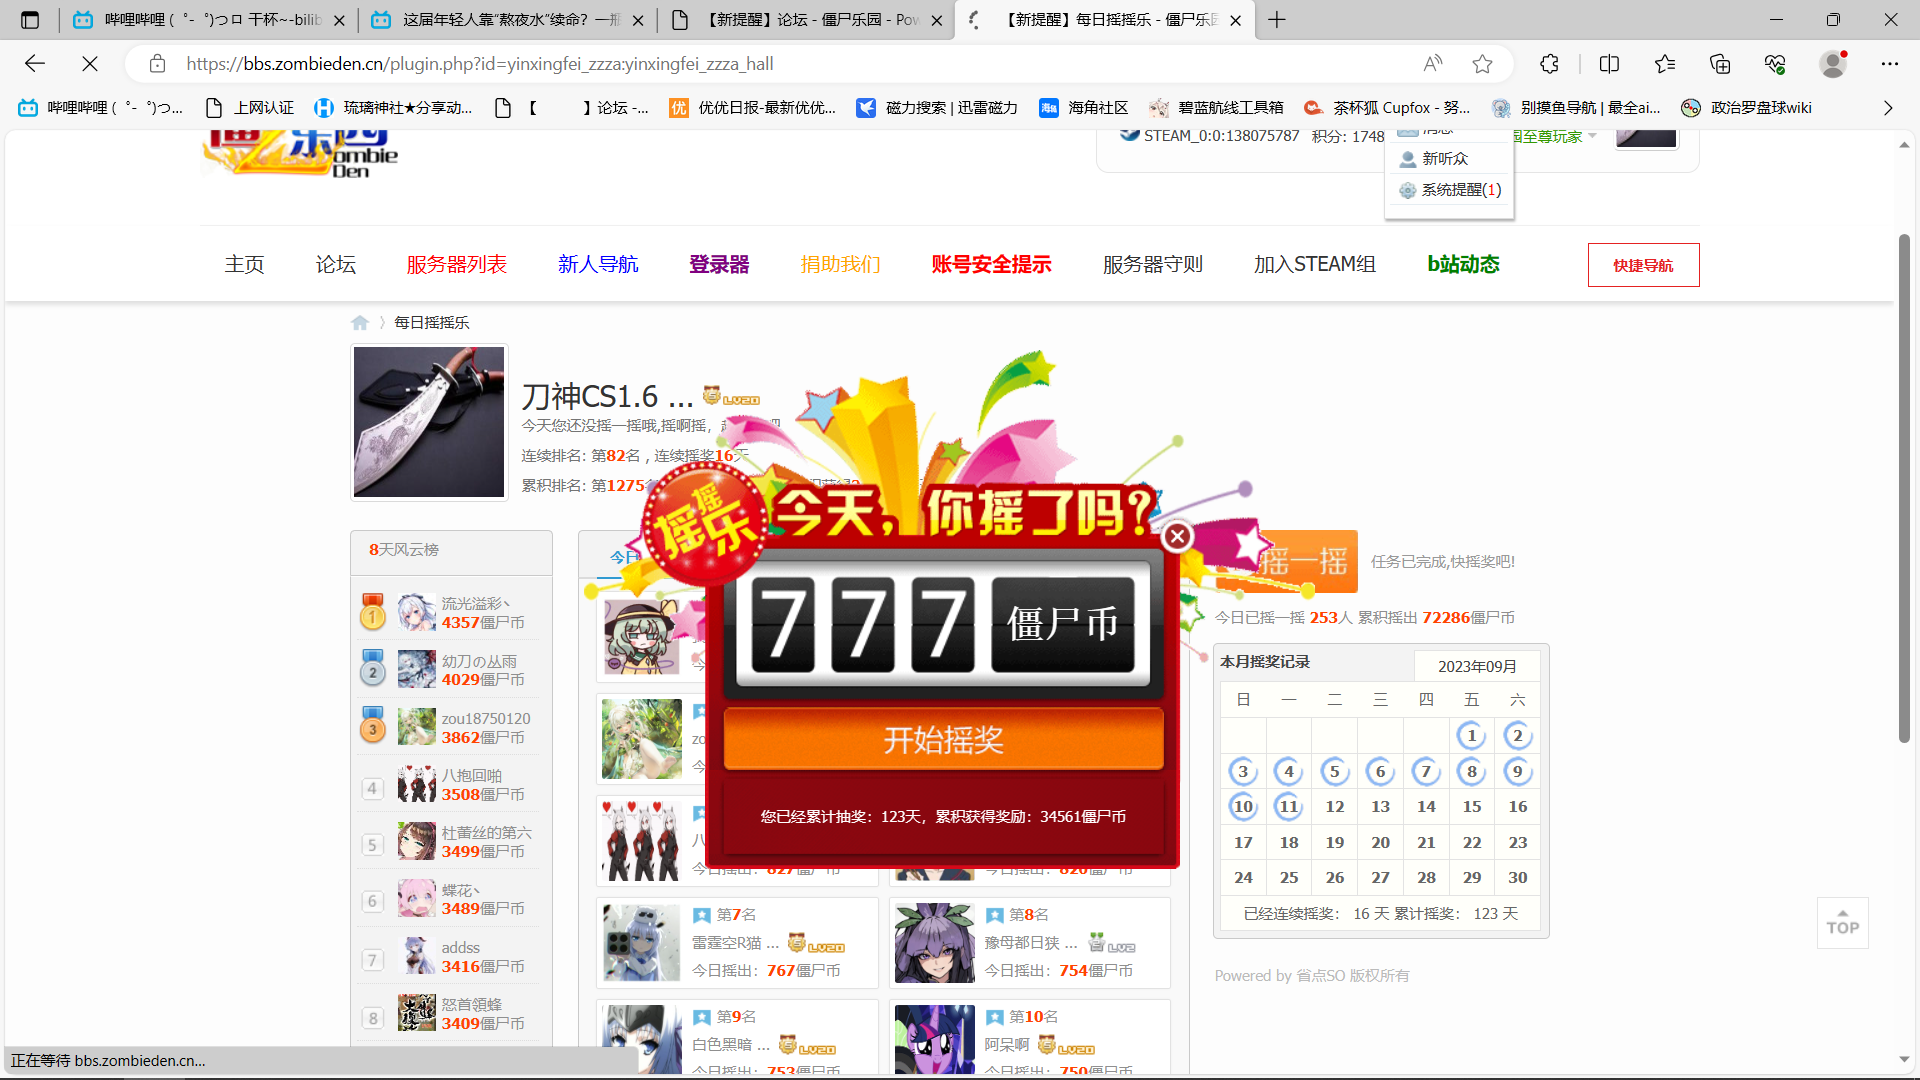The image size is (1920, 1080).
Task: Close the 这届年轻人 bilibili tab
Action: click(x=638, y=20)
